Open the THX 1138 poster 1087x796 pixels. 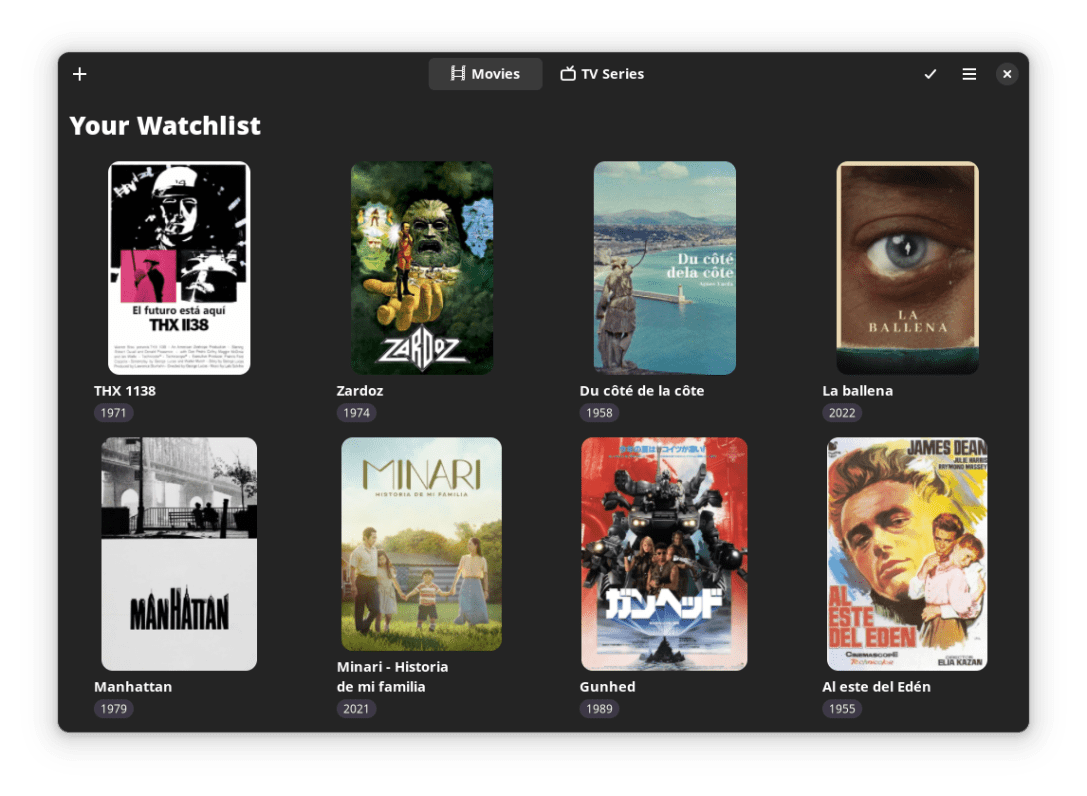pos(179,268)
